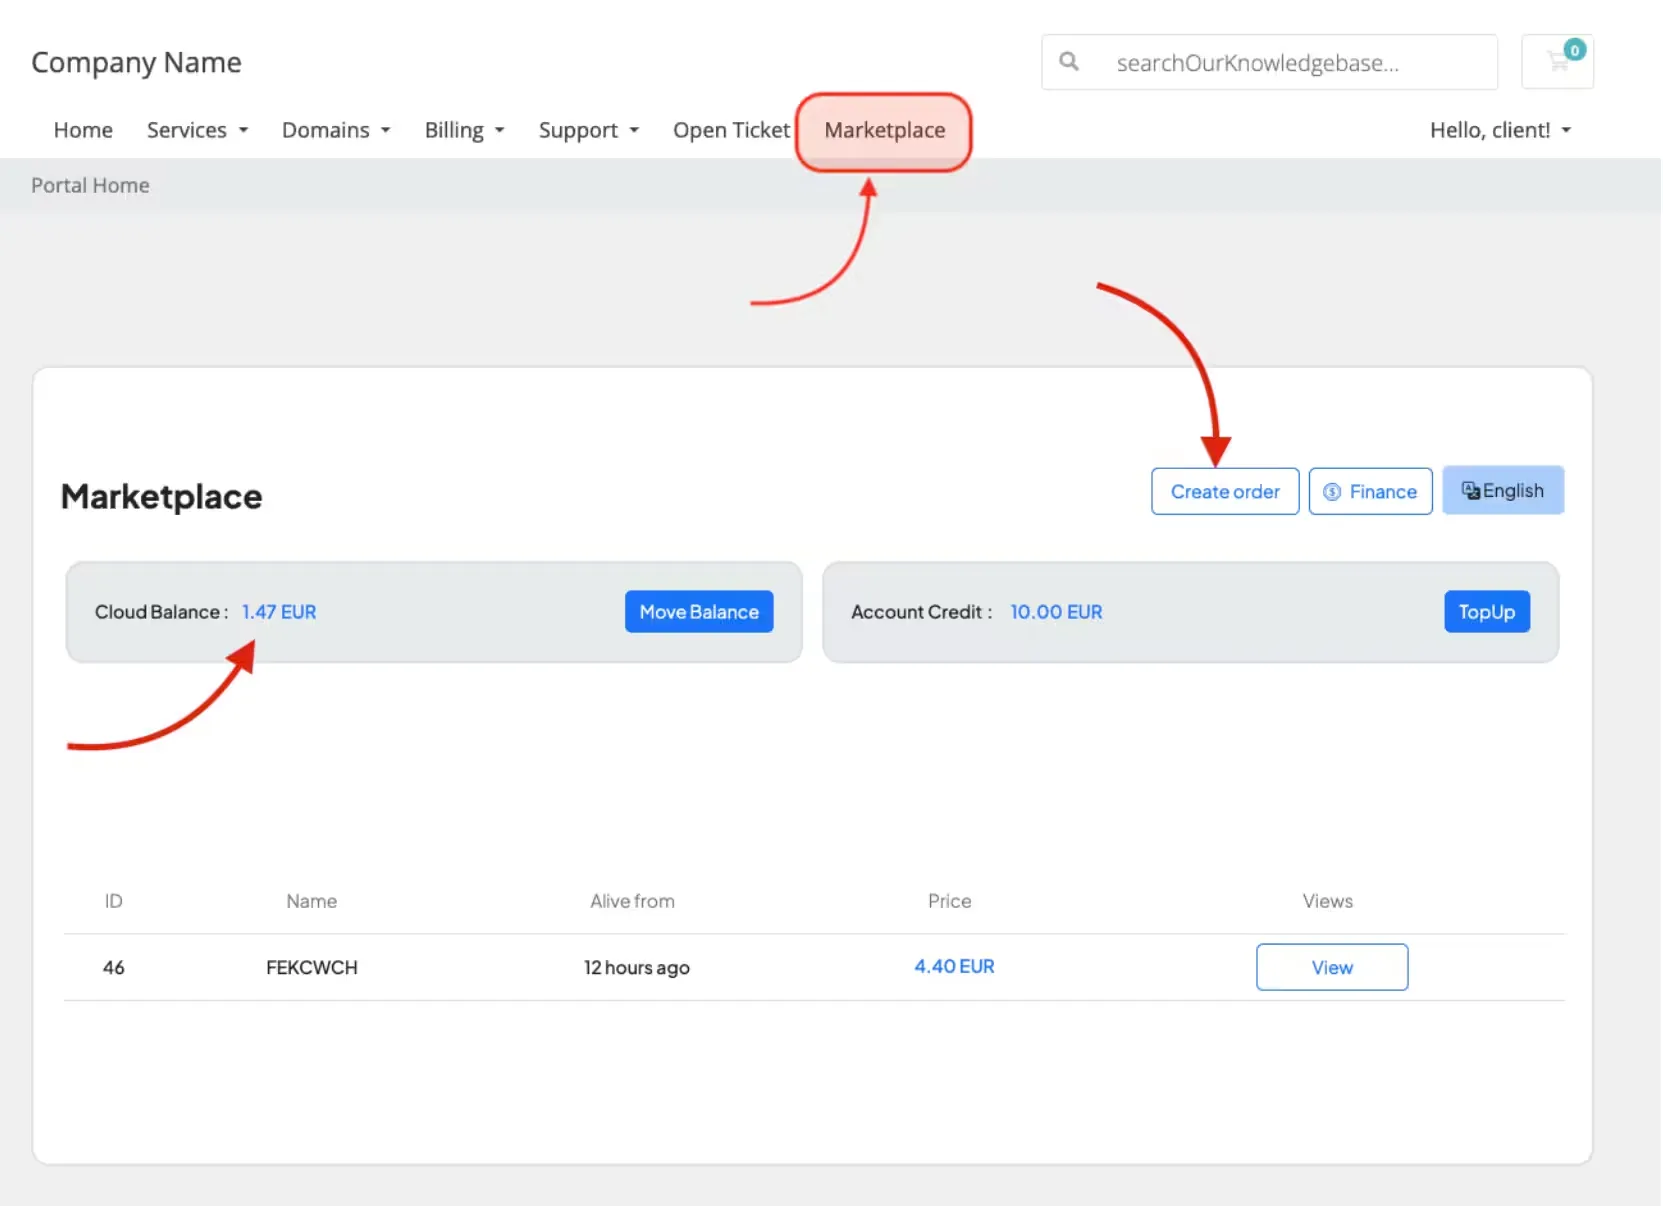Select the Marketplace menu item
Image resolution: width=1663 pixels, height=1206 pixels.
point(884,131)
